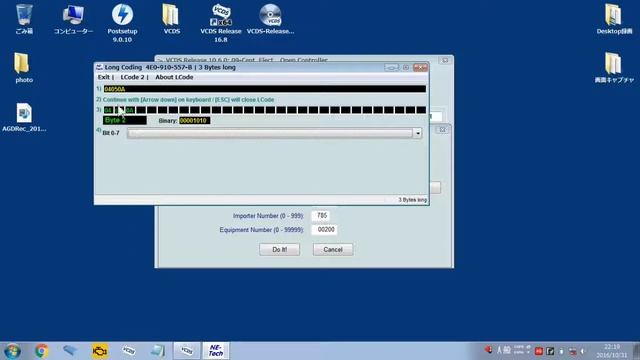This screenshot has width=640, height=360.
Task: Launch Google Chrome from the taskbar
Action: (41, 351)
